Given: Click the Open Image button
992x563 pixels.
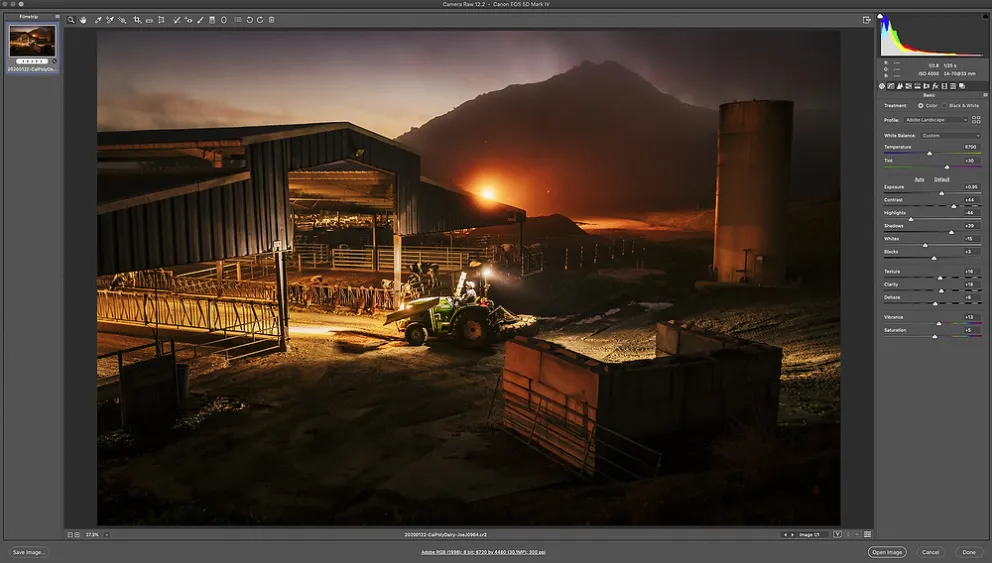Looking at the screenshot, I should [x=887, y=552].
